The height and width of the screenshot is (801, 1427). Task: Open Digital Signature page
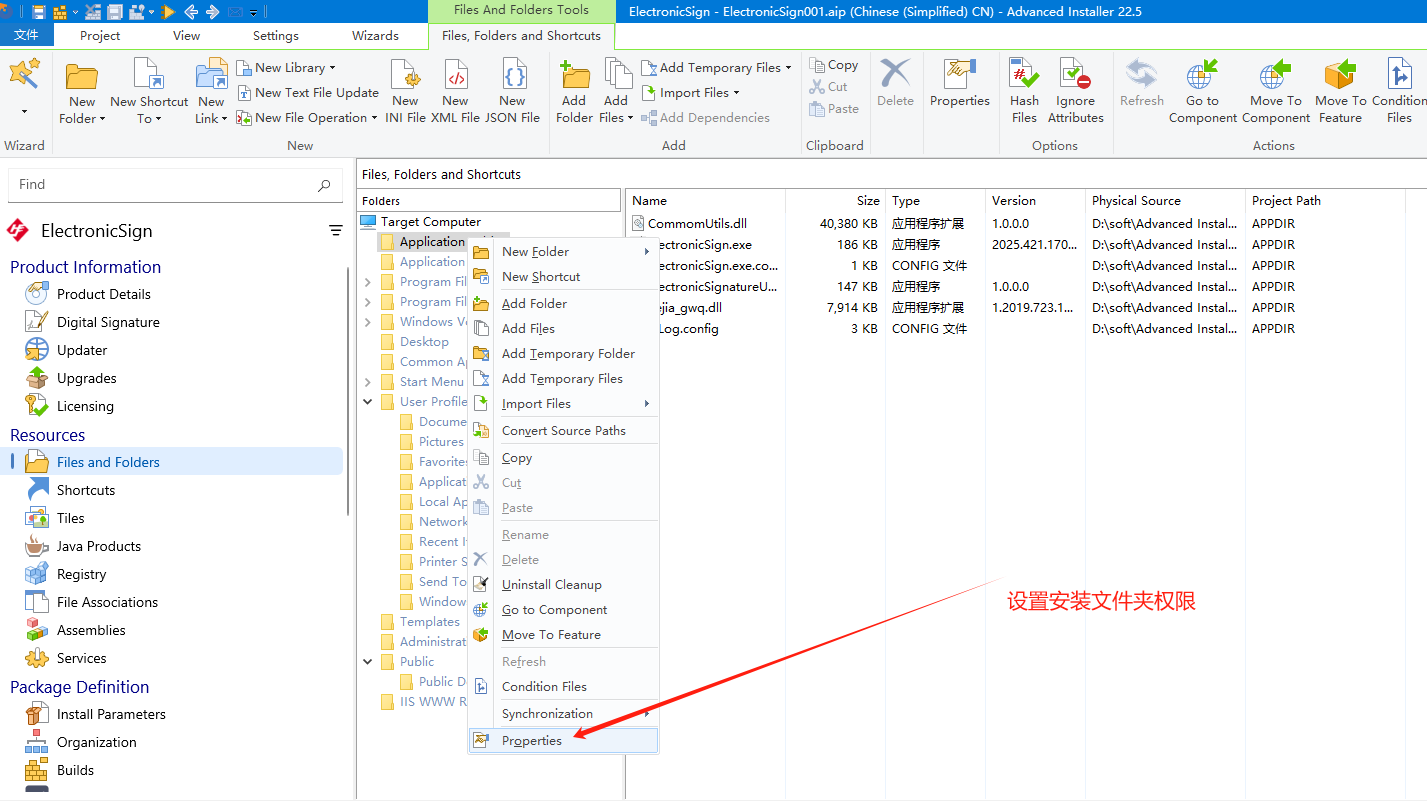coord(107,322)
